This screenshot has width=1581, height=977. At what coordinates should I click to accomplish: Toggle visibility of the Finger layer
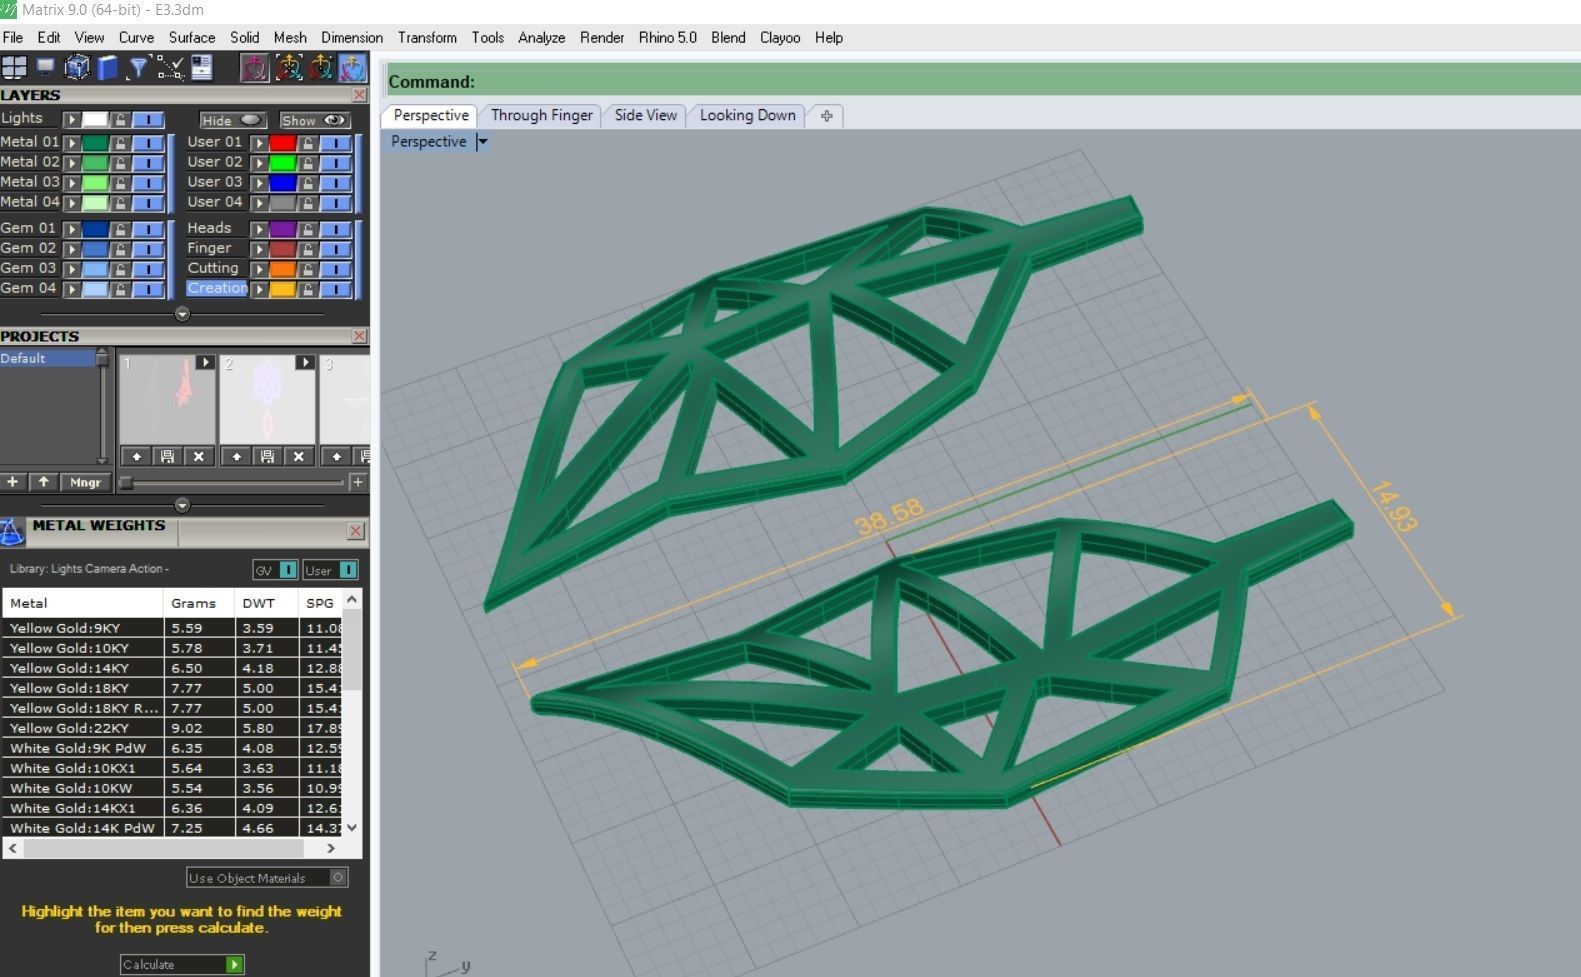(x=336, y=249)
